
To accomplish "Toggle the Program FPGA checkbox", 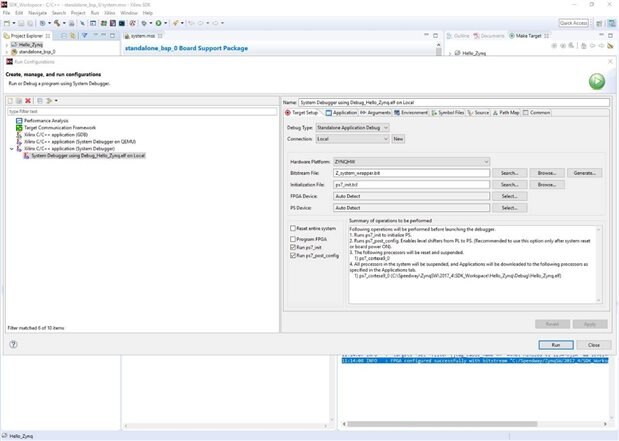I will pyautogui.click(x=292, y=238).
